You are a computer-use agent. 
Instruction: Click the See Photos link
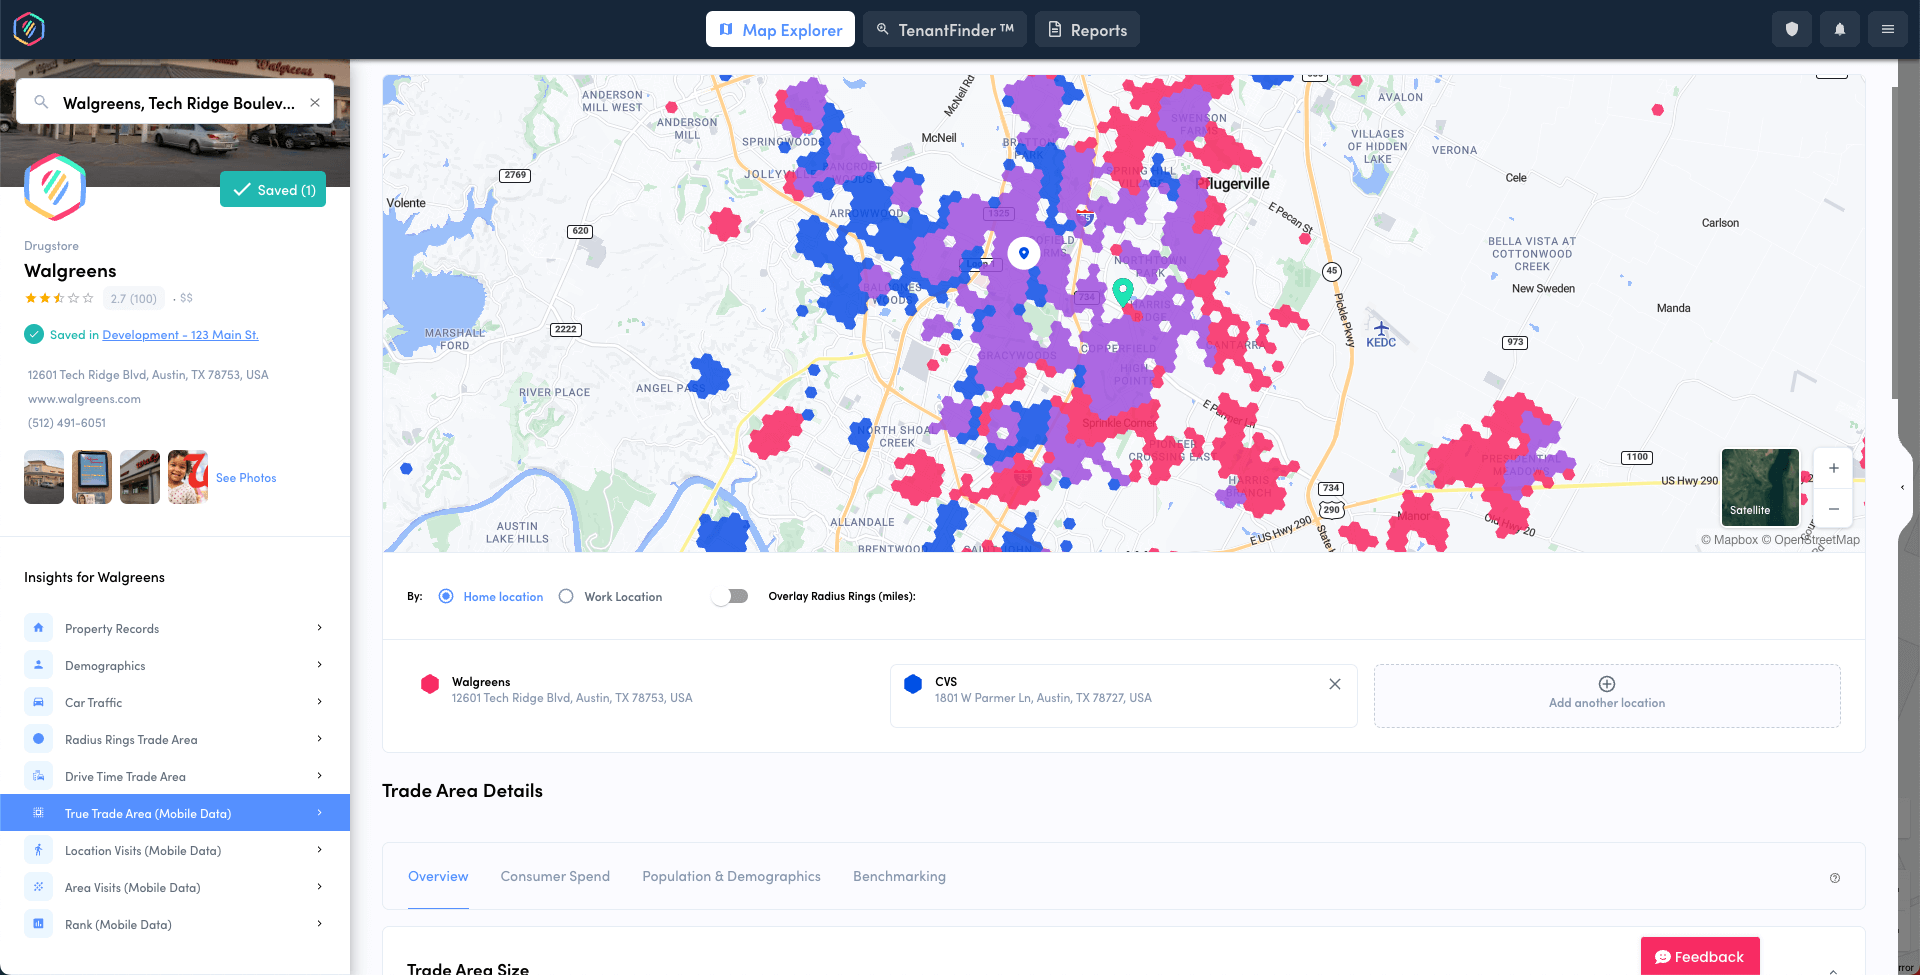(x=246, y=477)
